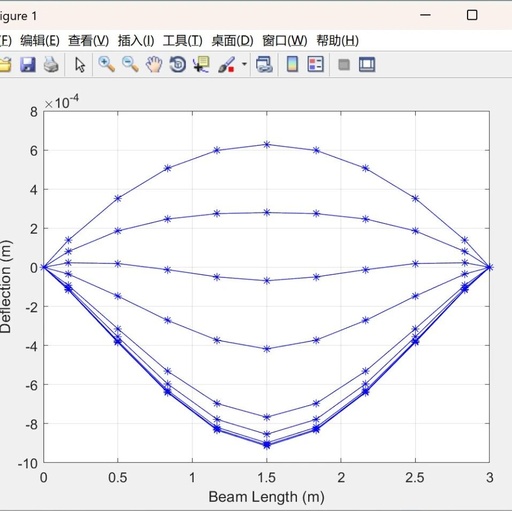Open the 帮助(H) menu

click(337, 41)
